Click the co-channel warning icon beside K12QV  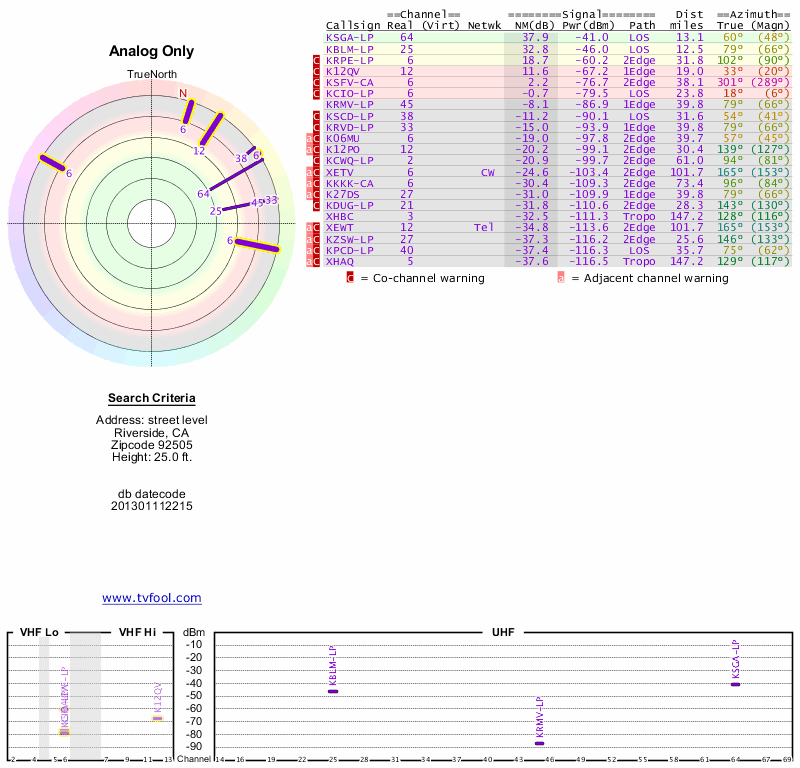[317, 71]
